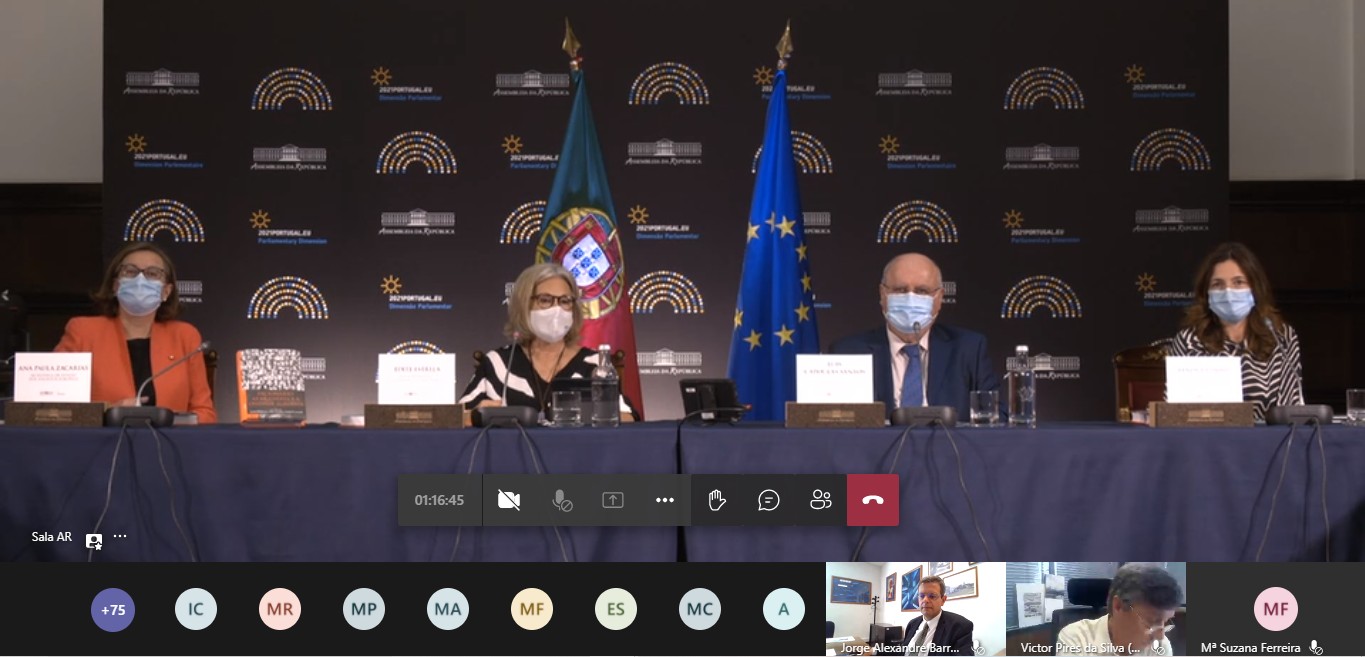Open more actions menu in meeting toolbar
This screenshot has width=1365, height=657.
click(x=665, y=500)
